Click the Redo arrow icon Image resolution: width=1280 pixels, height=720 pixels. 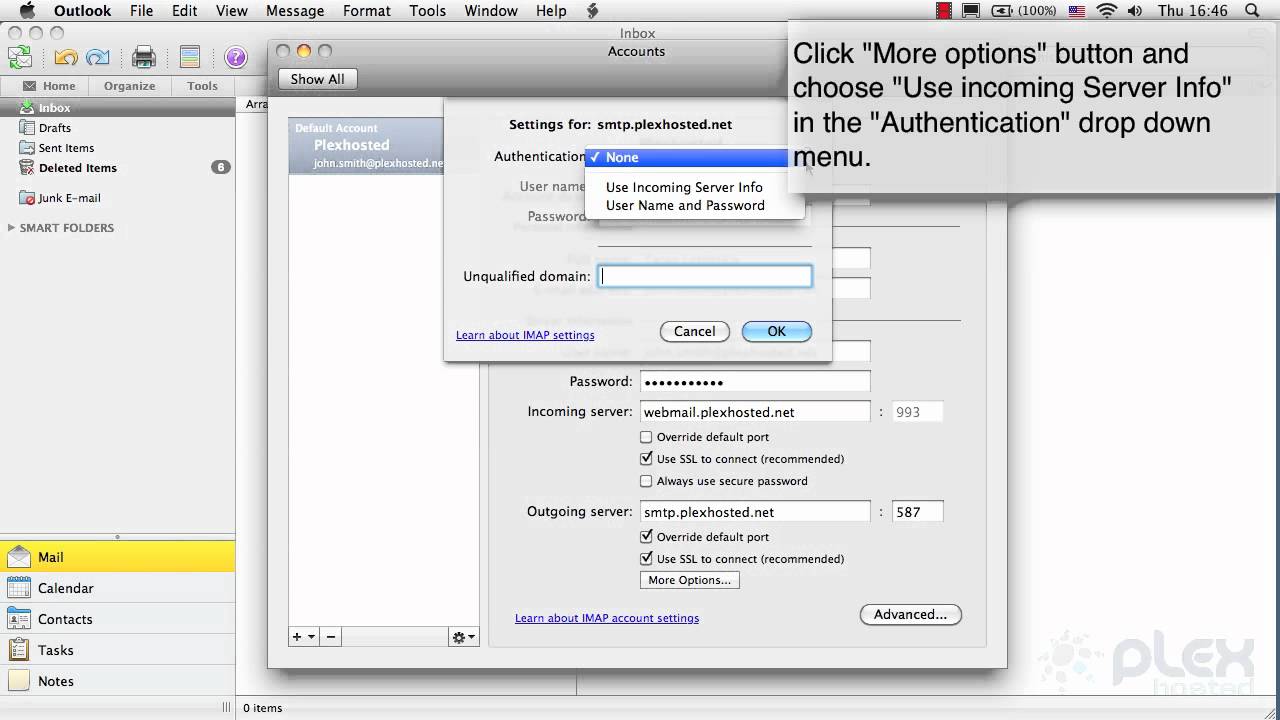pos(98,57)
